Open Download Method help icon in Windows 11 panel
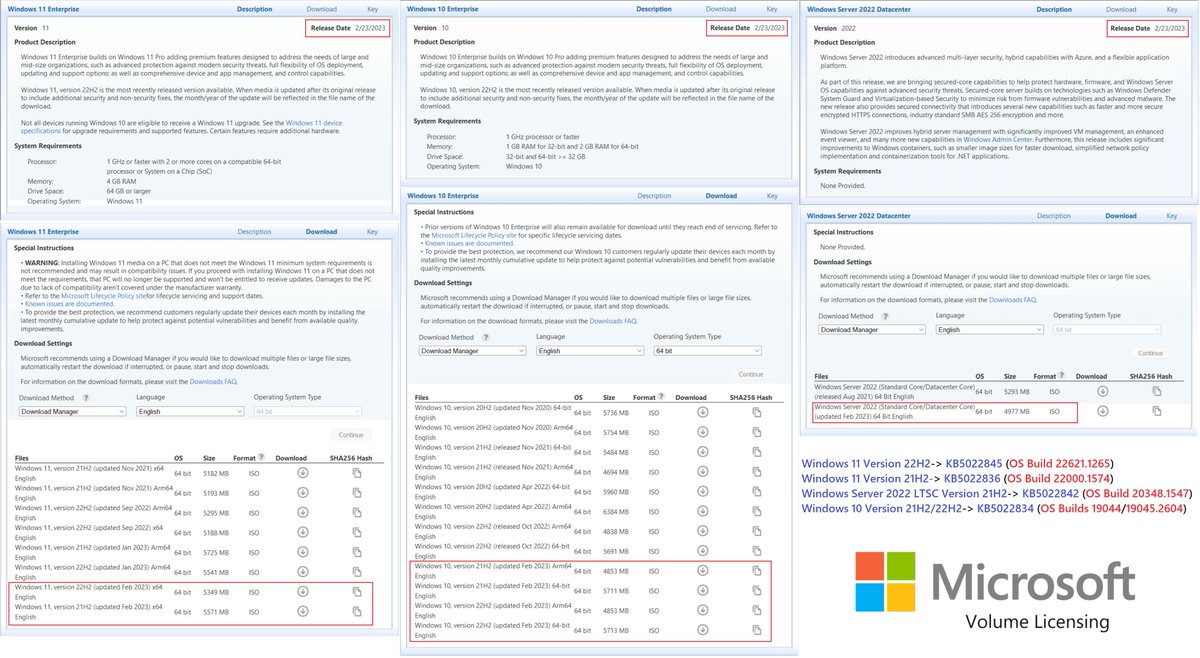The width and height of the screenshot is (1200, 658). click(86, 398)
